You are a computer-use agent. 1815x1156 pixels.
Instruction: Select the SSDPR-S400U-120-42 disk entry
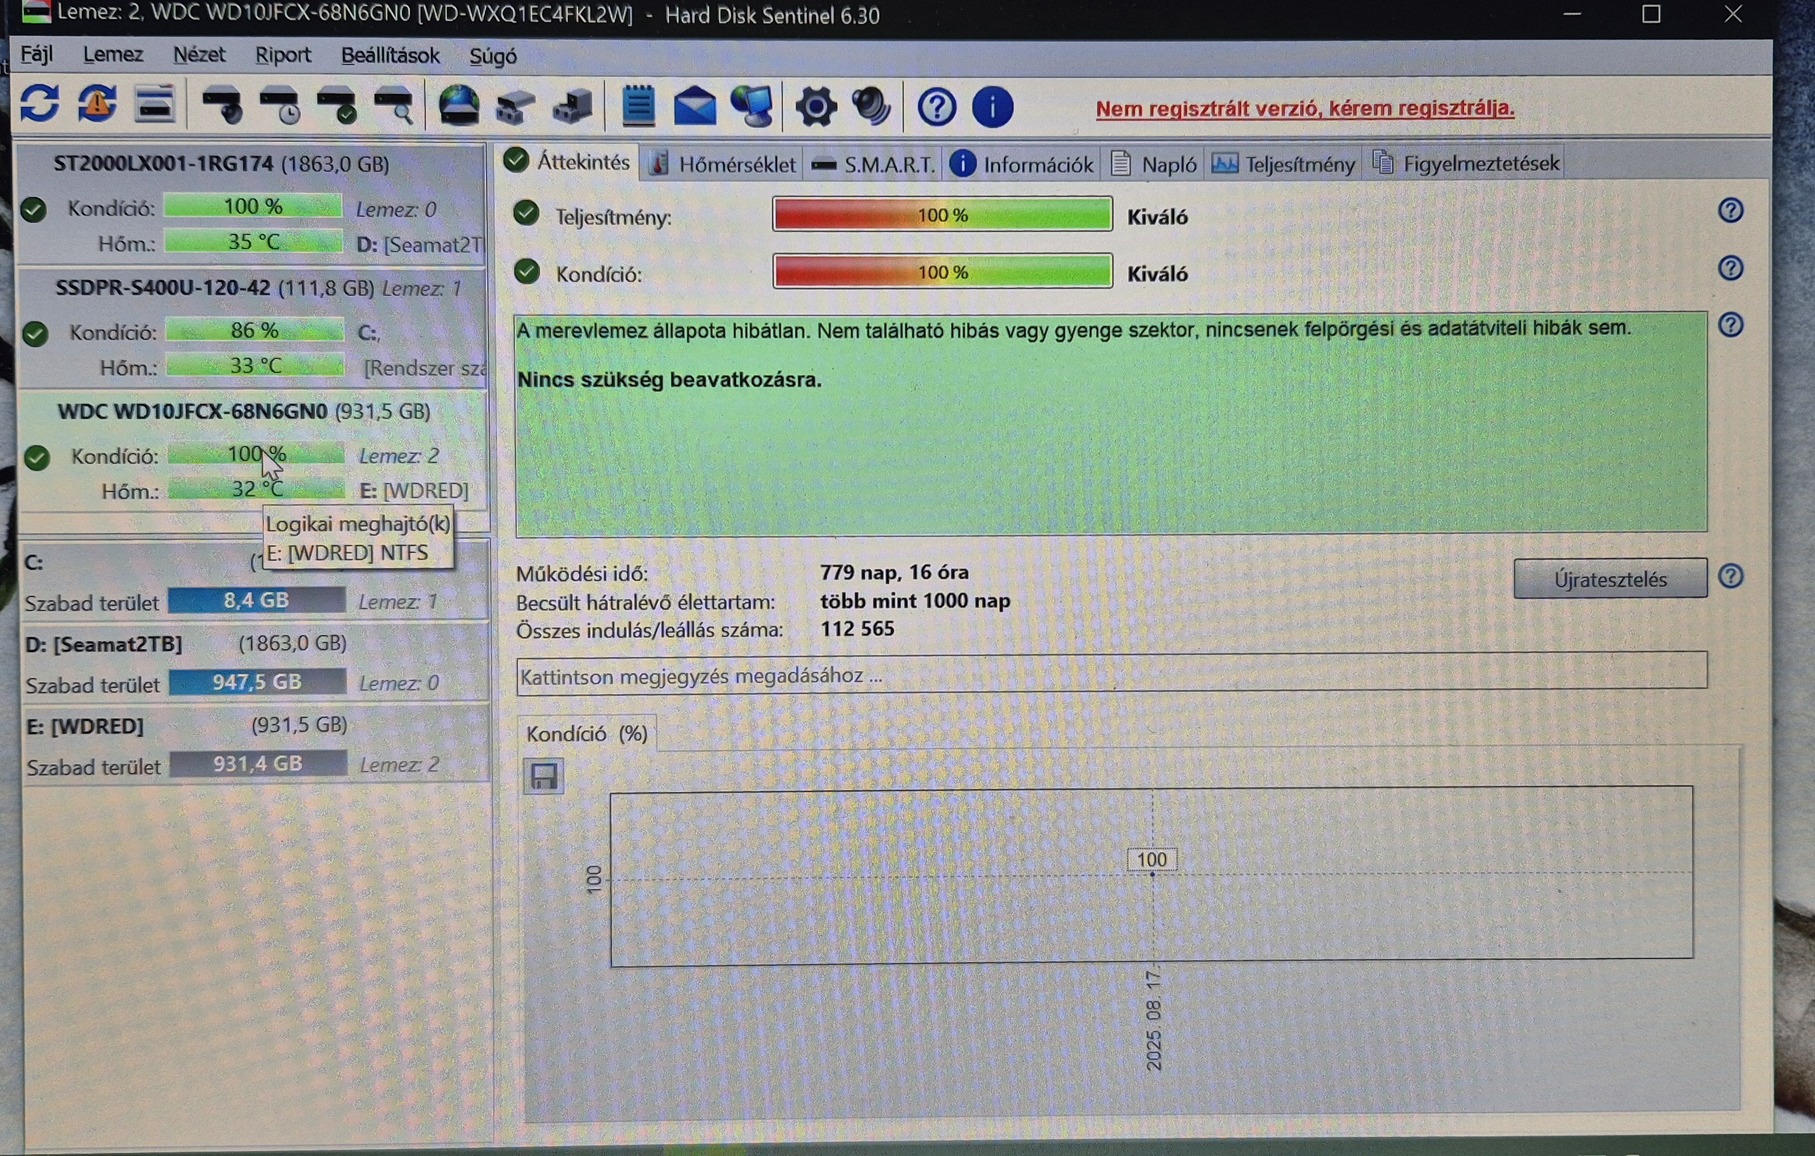(252, 328)
